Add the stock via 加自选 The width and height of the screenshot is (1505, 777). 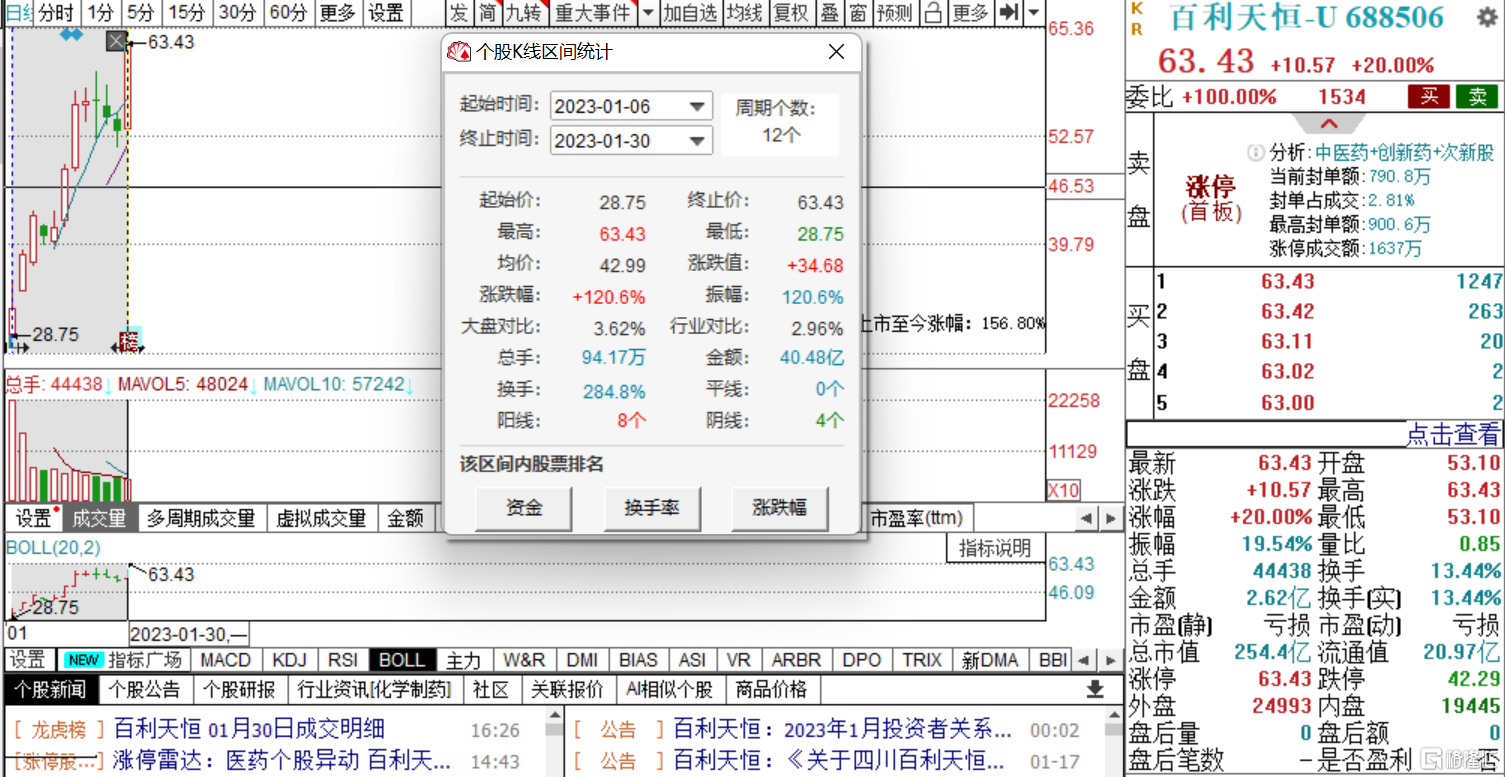(690, 13)
